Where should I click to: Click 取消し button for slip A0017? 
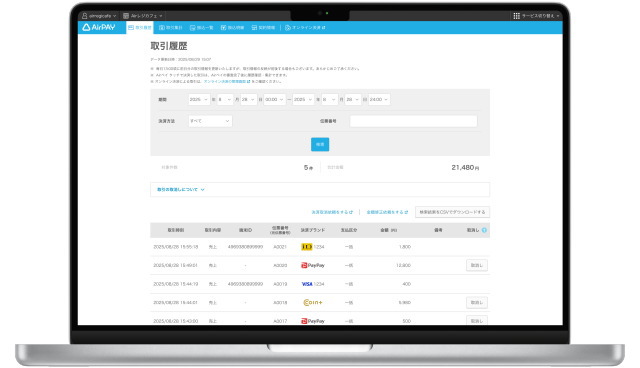477,321
